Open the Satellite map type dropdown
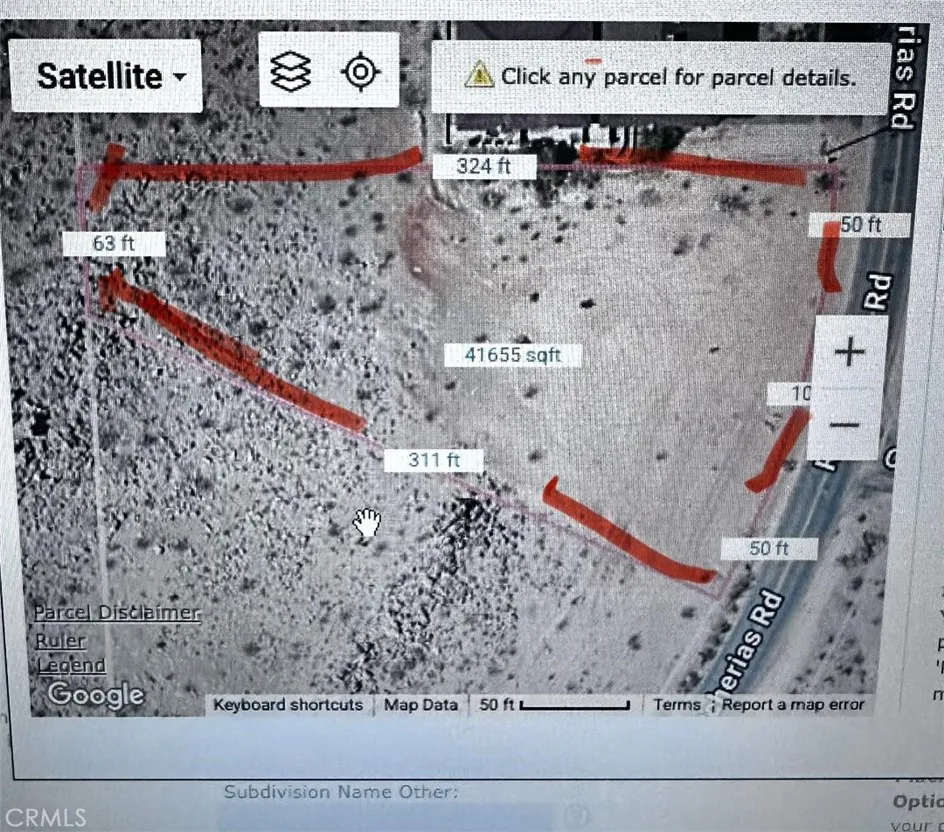The height and width of the screenshot is (832, 944). pos(107,76)
